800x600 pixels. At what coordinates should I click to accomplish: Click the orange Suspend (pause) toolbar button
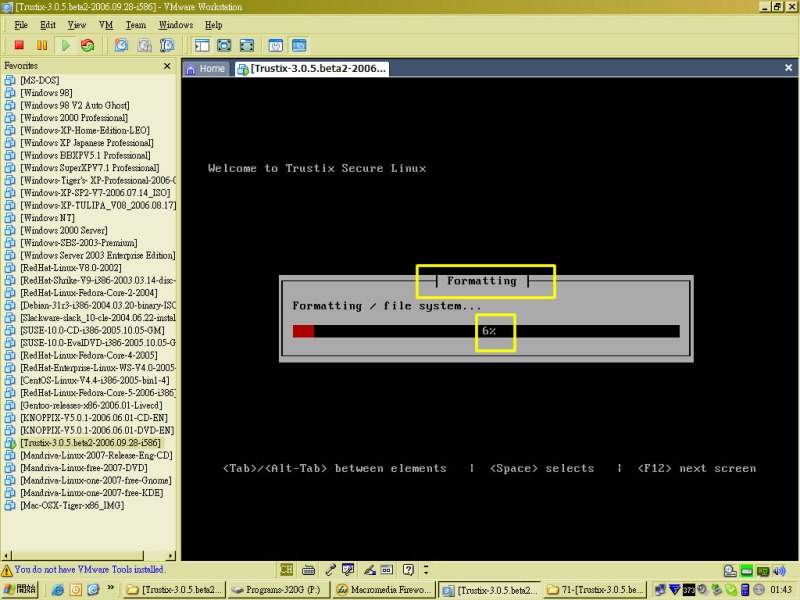coord(42,45)
